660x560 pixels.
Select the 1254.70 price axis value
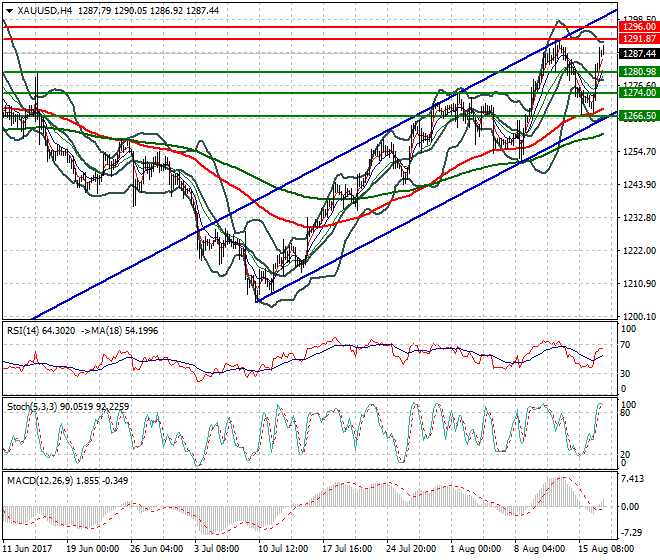click(639, 152)
